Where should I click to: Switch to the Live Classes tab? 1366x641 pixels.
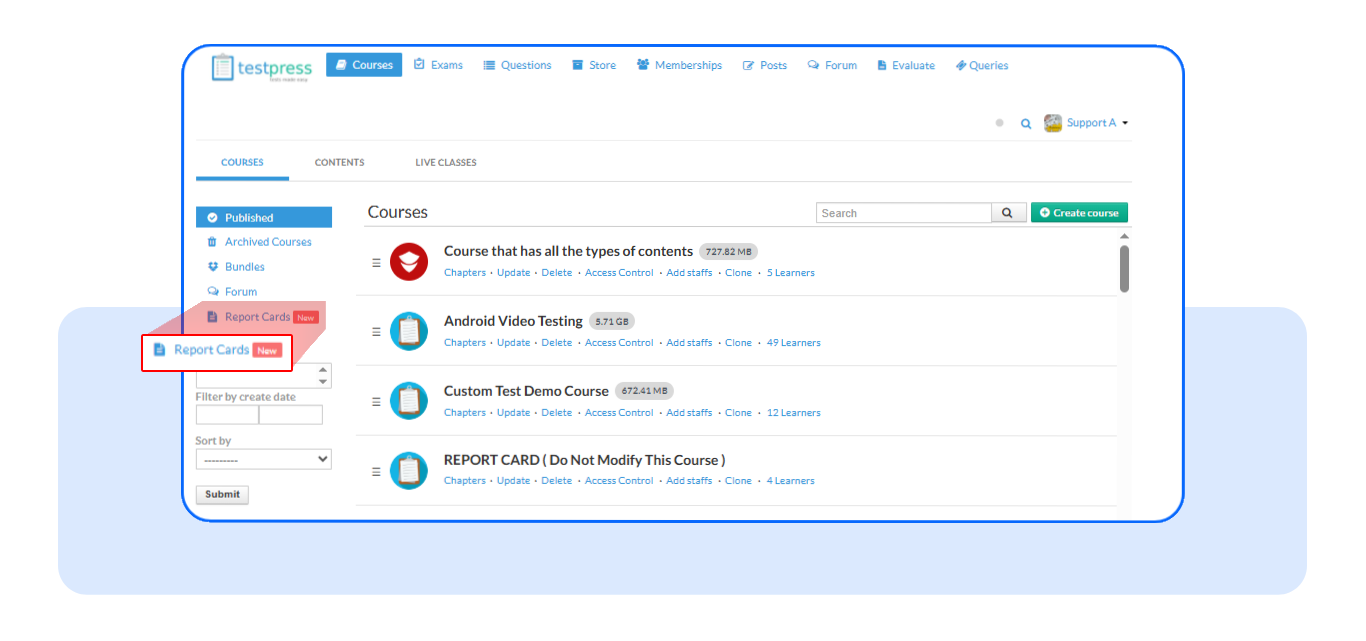pos(446,162)
